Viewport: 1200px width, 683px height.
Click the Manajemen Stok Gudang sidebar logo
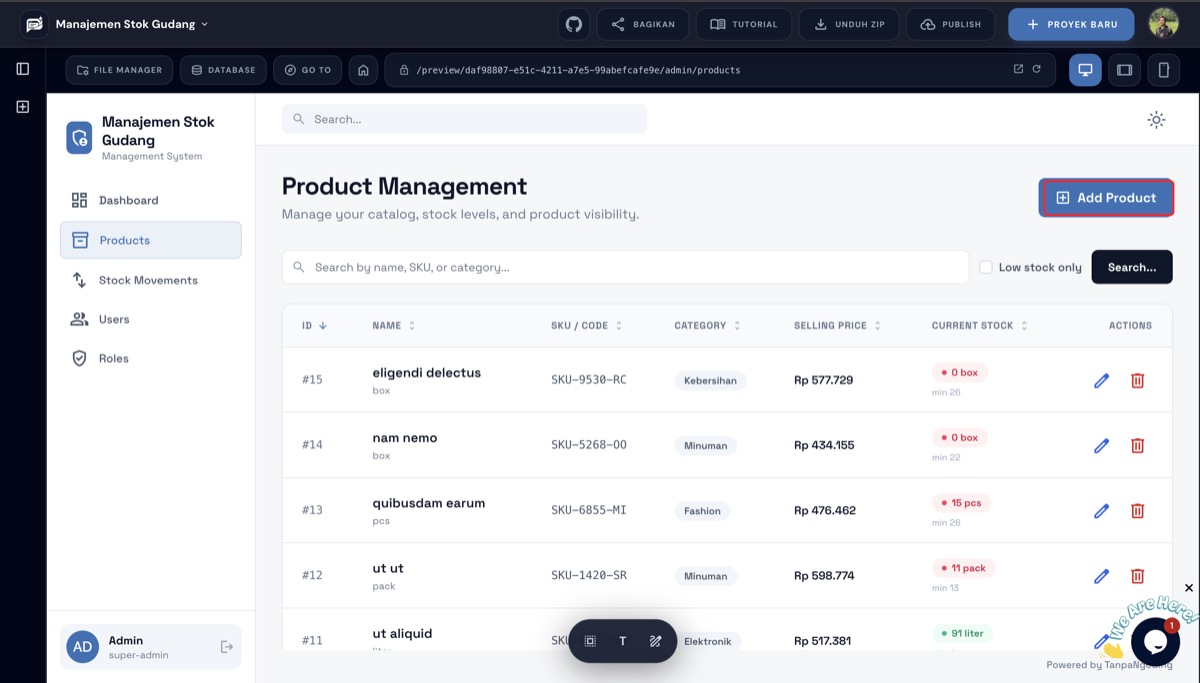(79, 138)
